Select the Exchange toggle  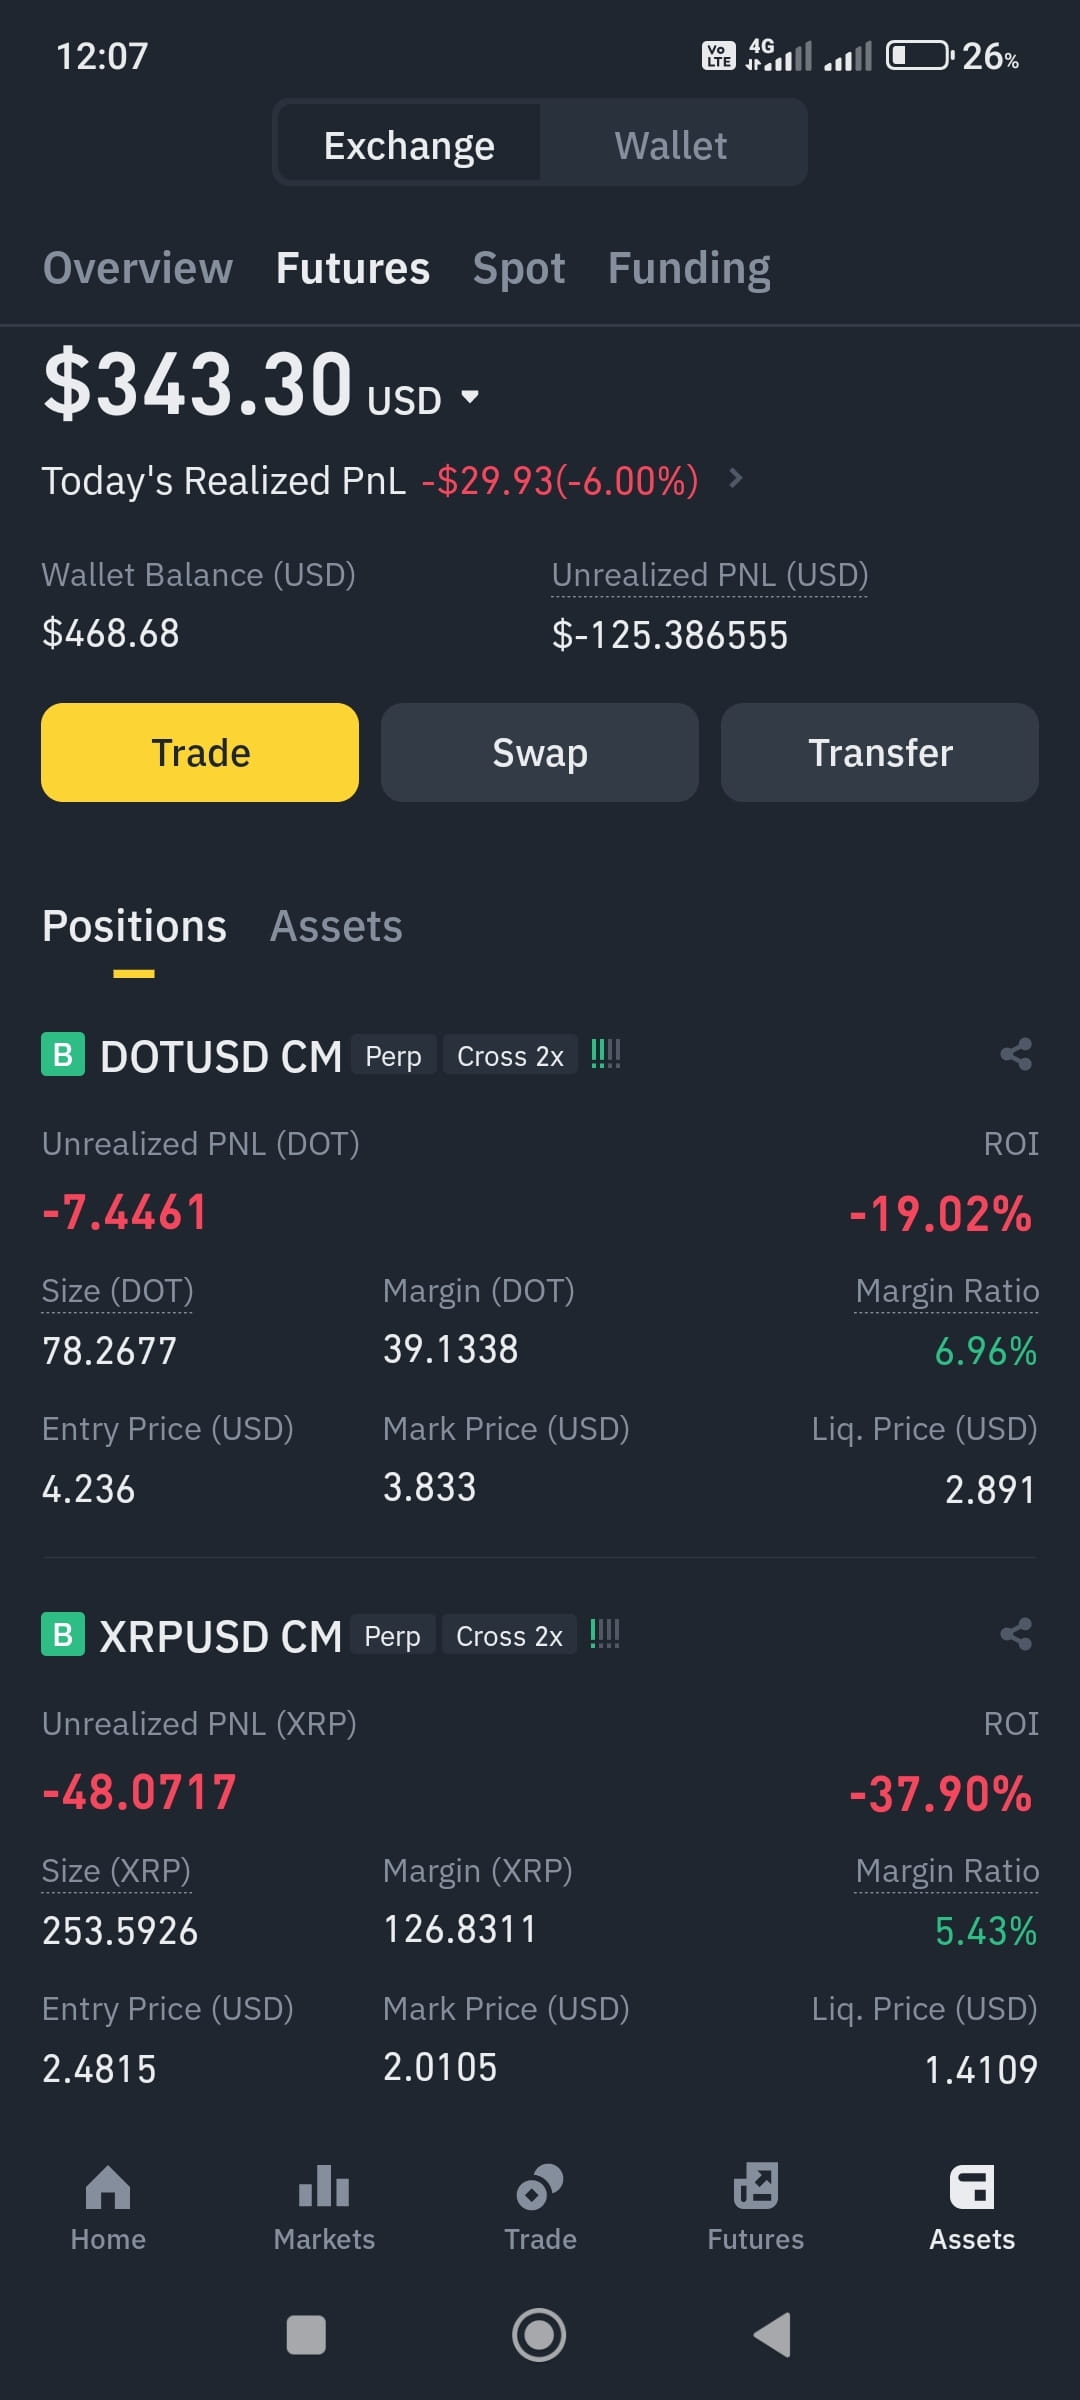409,145
